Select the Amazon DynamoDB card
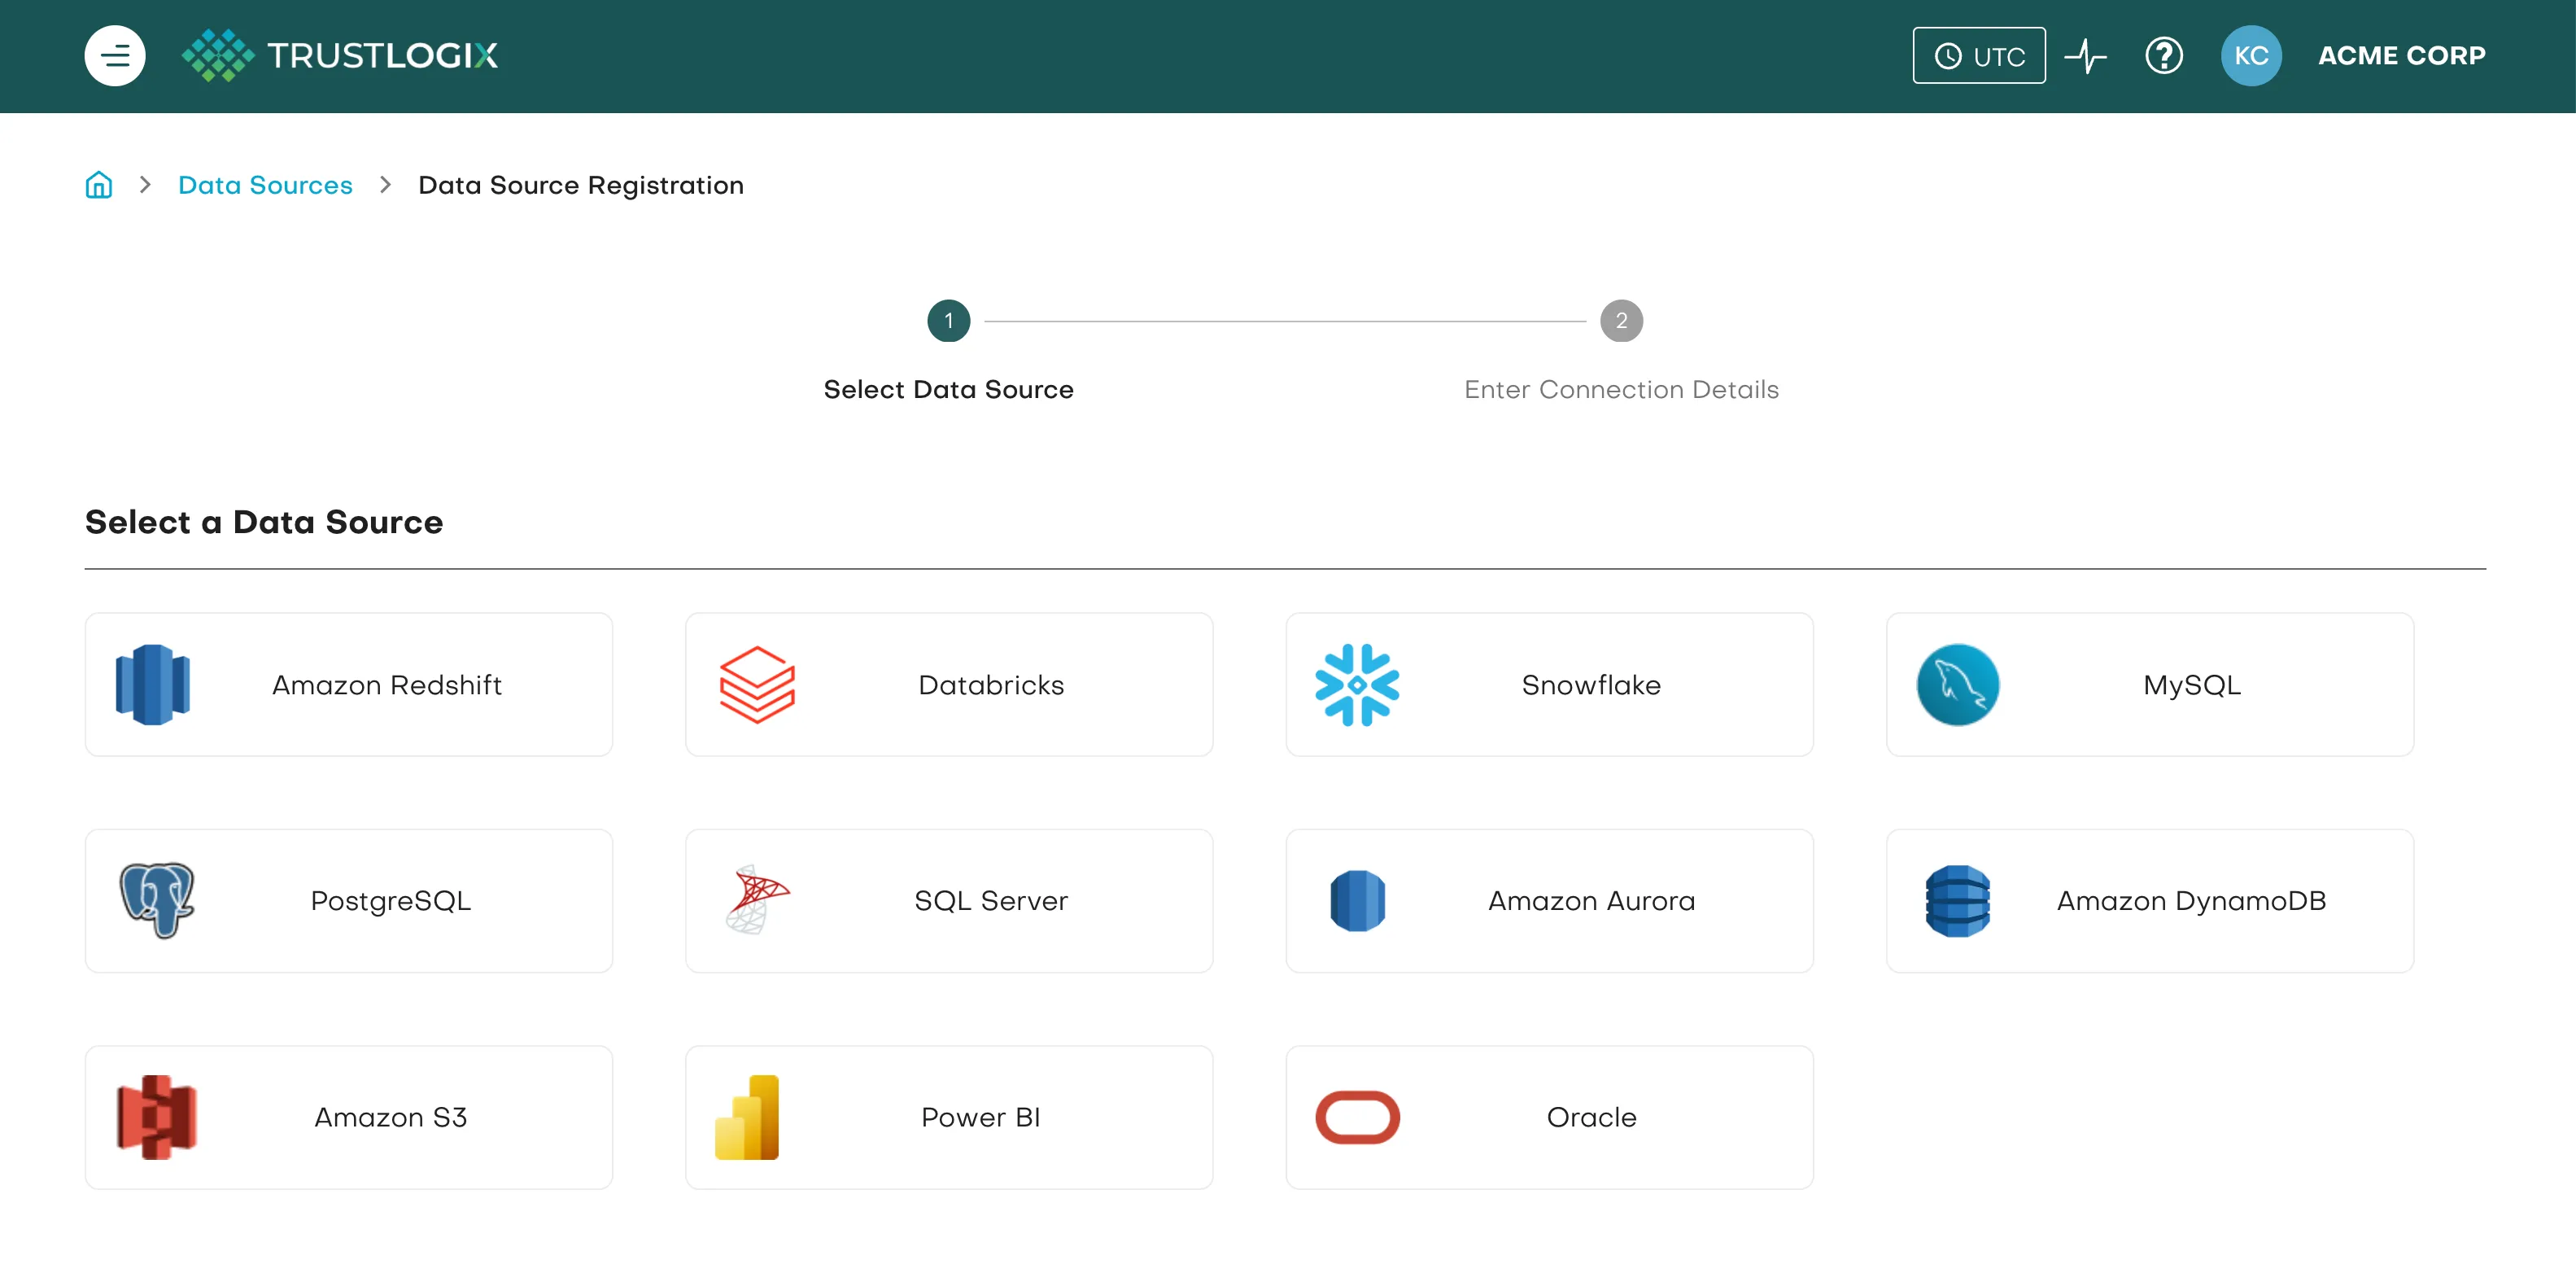 pos(2149,900)
